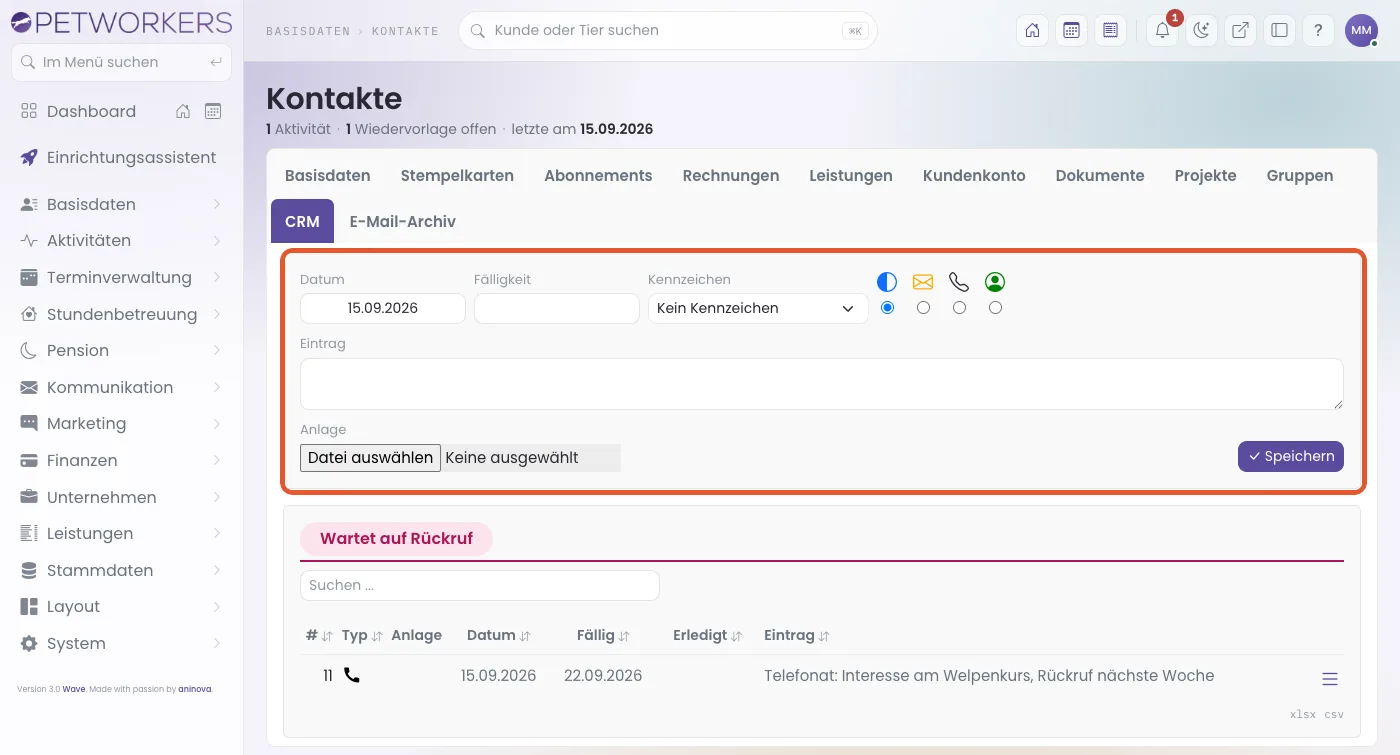Click the phone icon in row 11
The image size is (1400, 755).
click(351, 675)
